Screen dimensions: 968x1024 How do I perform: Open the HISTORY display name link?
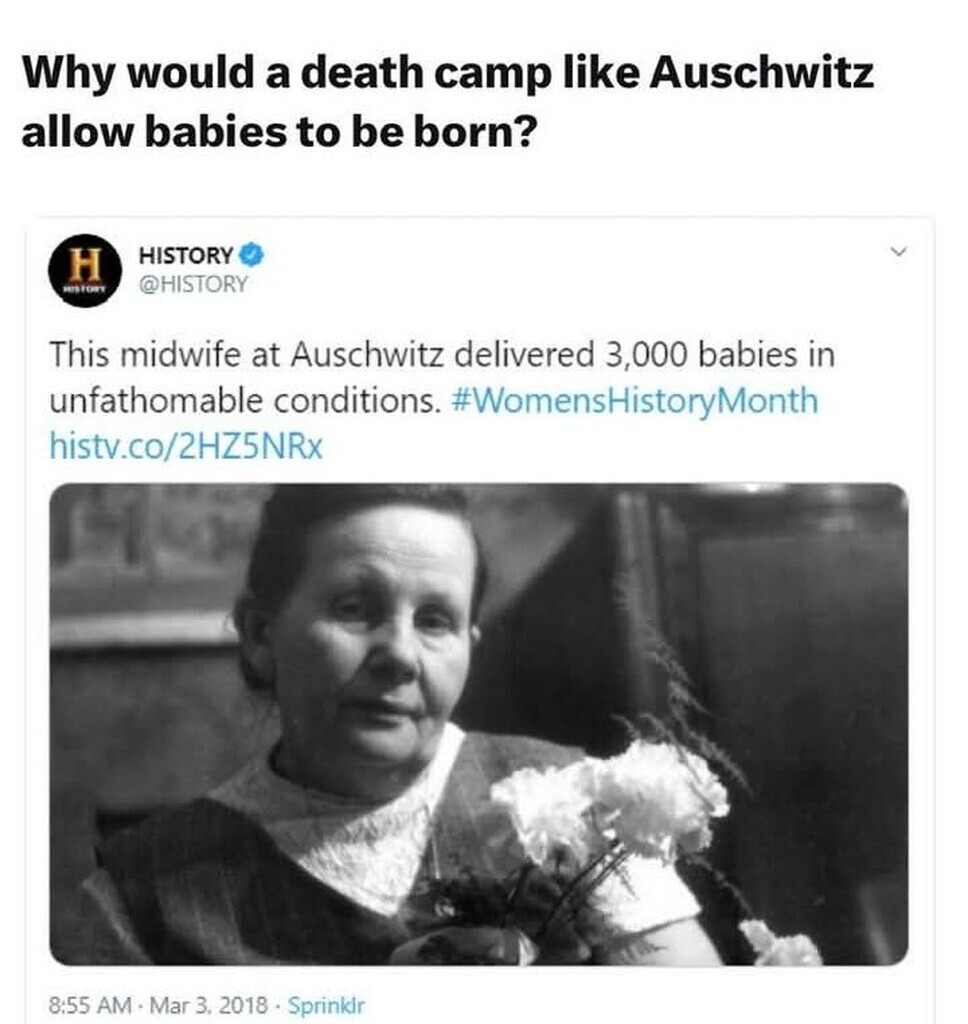pos(186,255)
